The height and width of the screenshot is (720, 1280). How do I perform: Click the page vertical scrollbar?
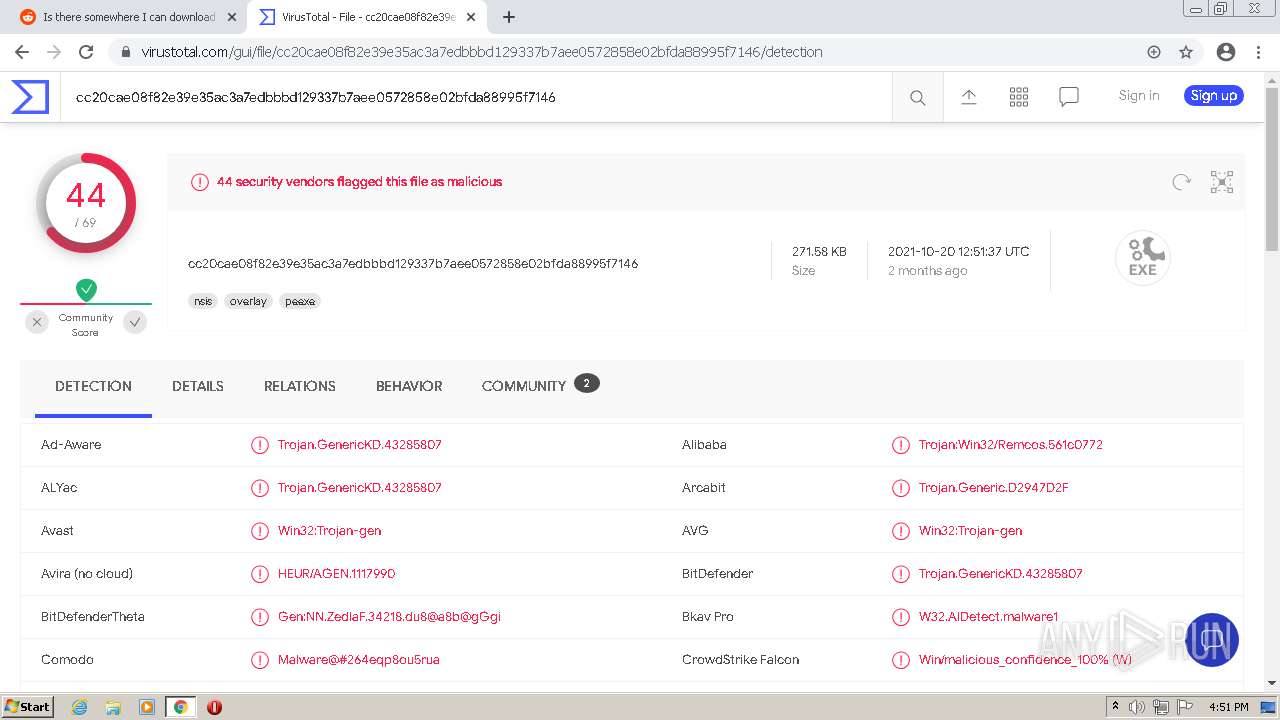1272,168
